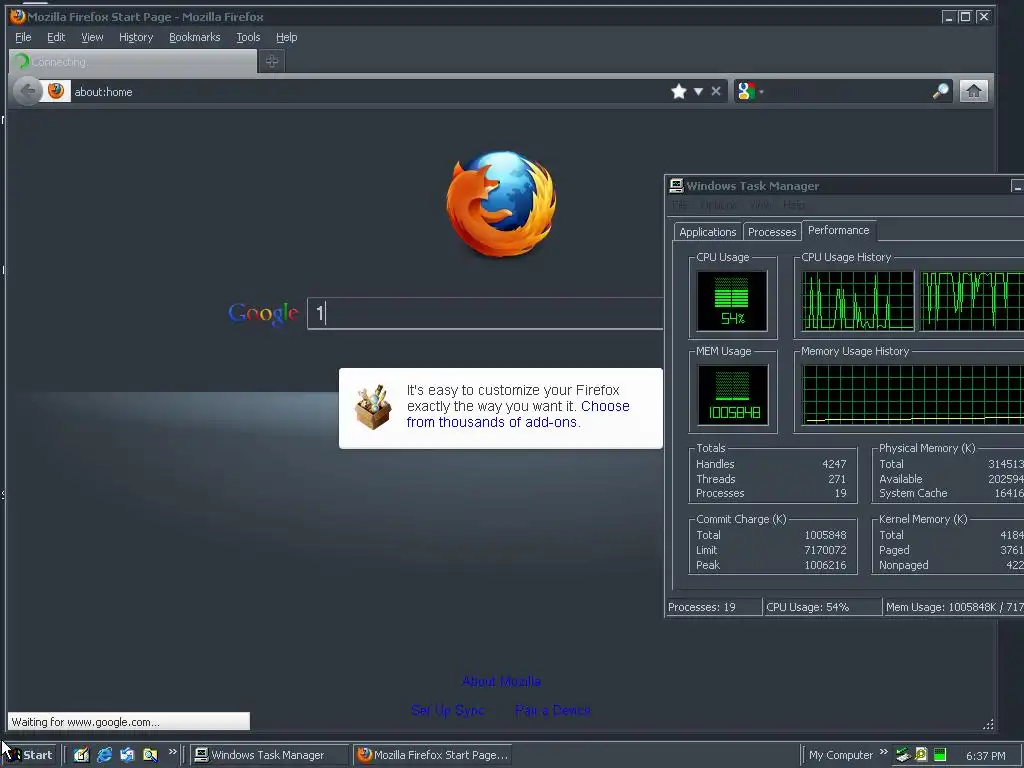Image resolution: width=1024 pixels, height=768 pixels.
Task: Click My Computer toolbar in taskbar
Action: [x=840, y=755]
